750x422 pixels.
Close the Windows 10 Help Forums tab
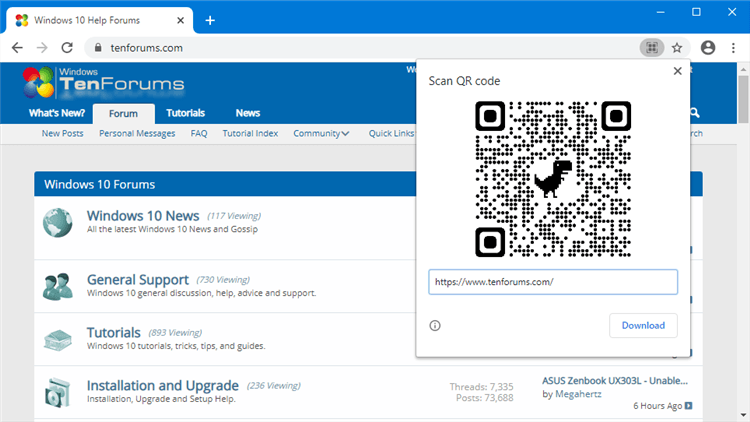180,21
